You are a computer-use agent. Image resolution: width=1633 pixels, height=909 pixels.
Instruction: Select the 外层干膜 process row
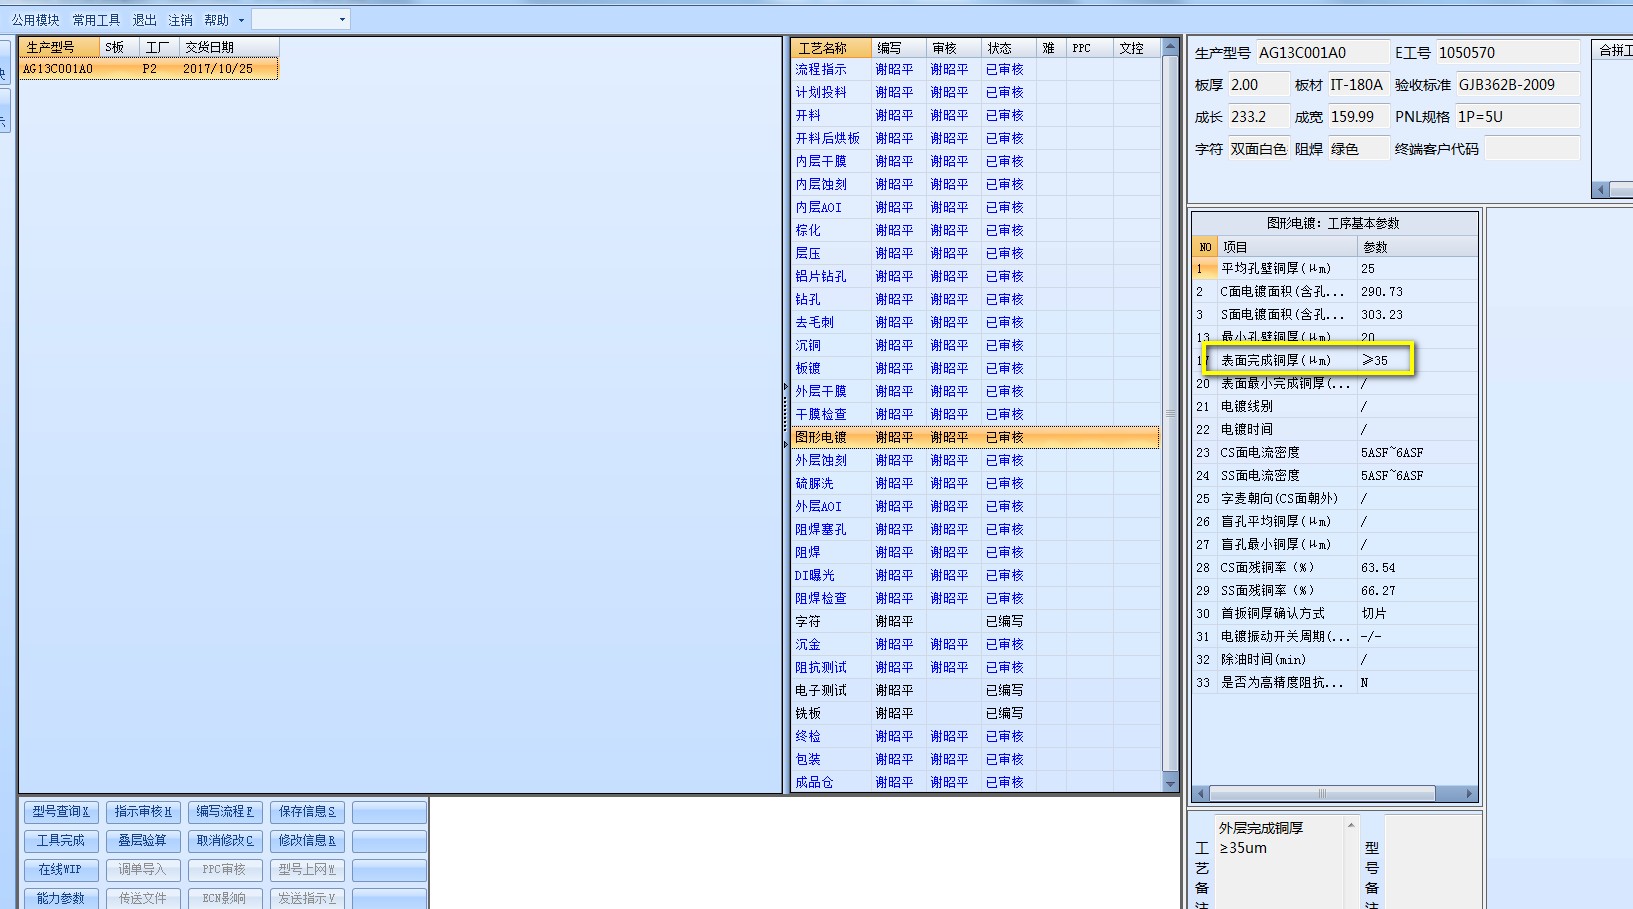pos(975,392)
